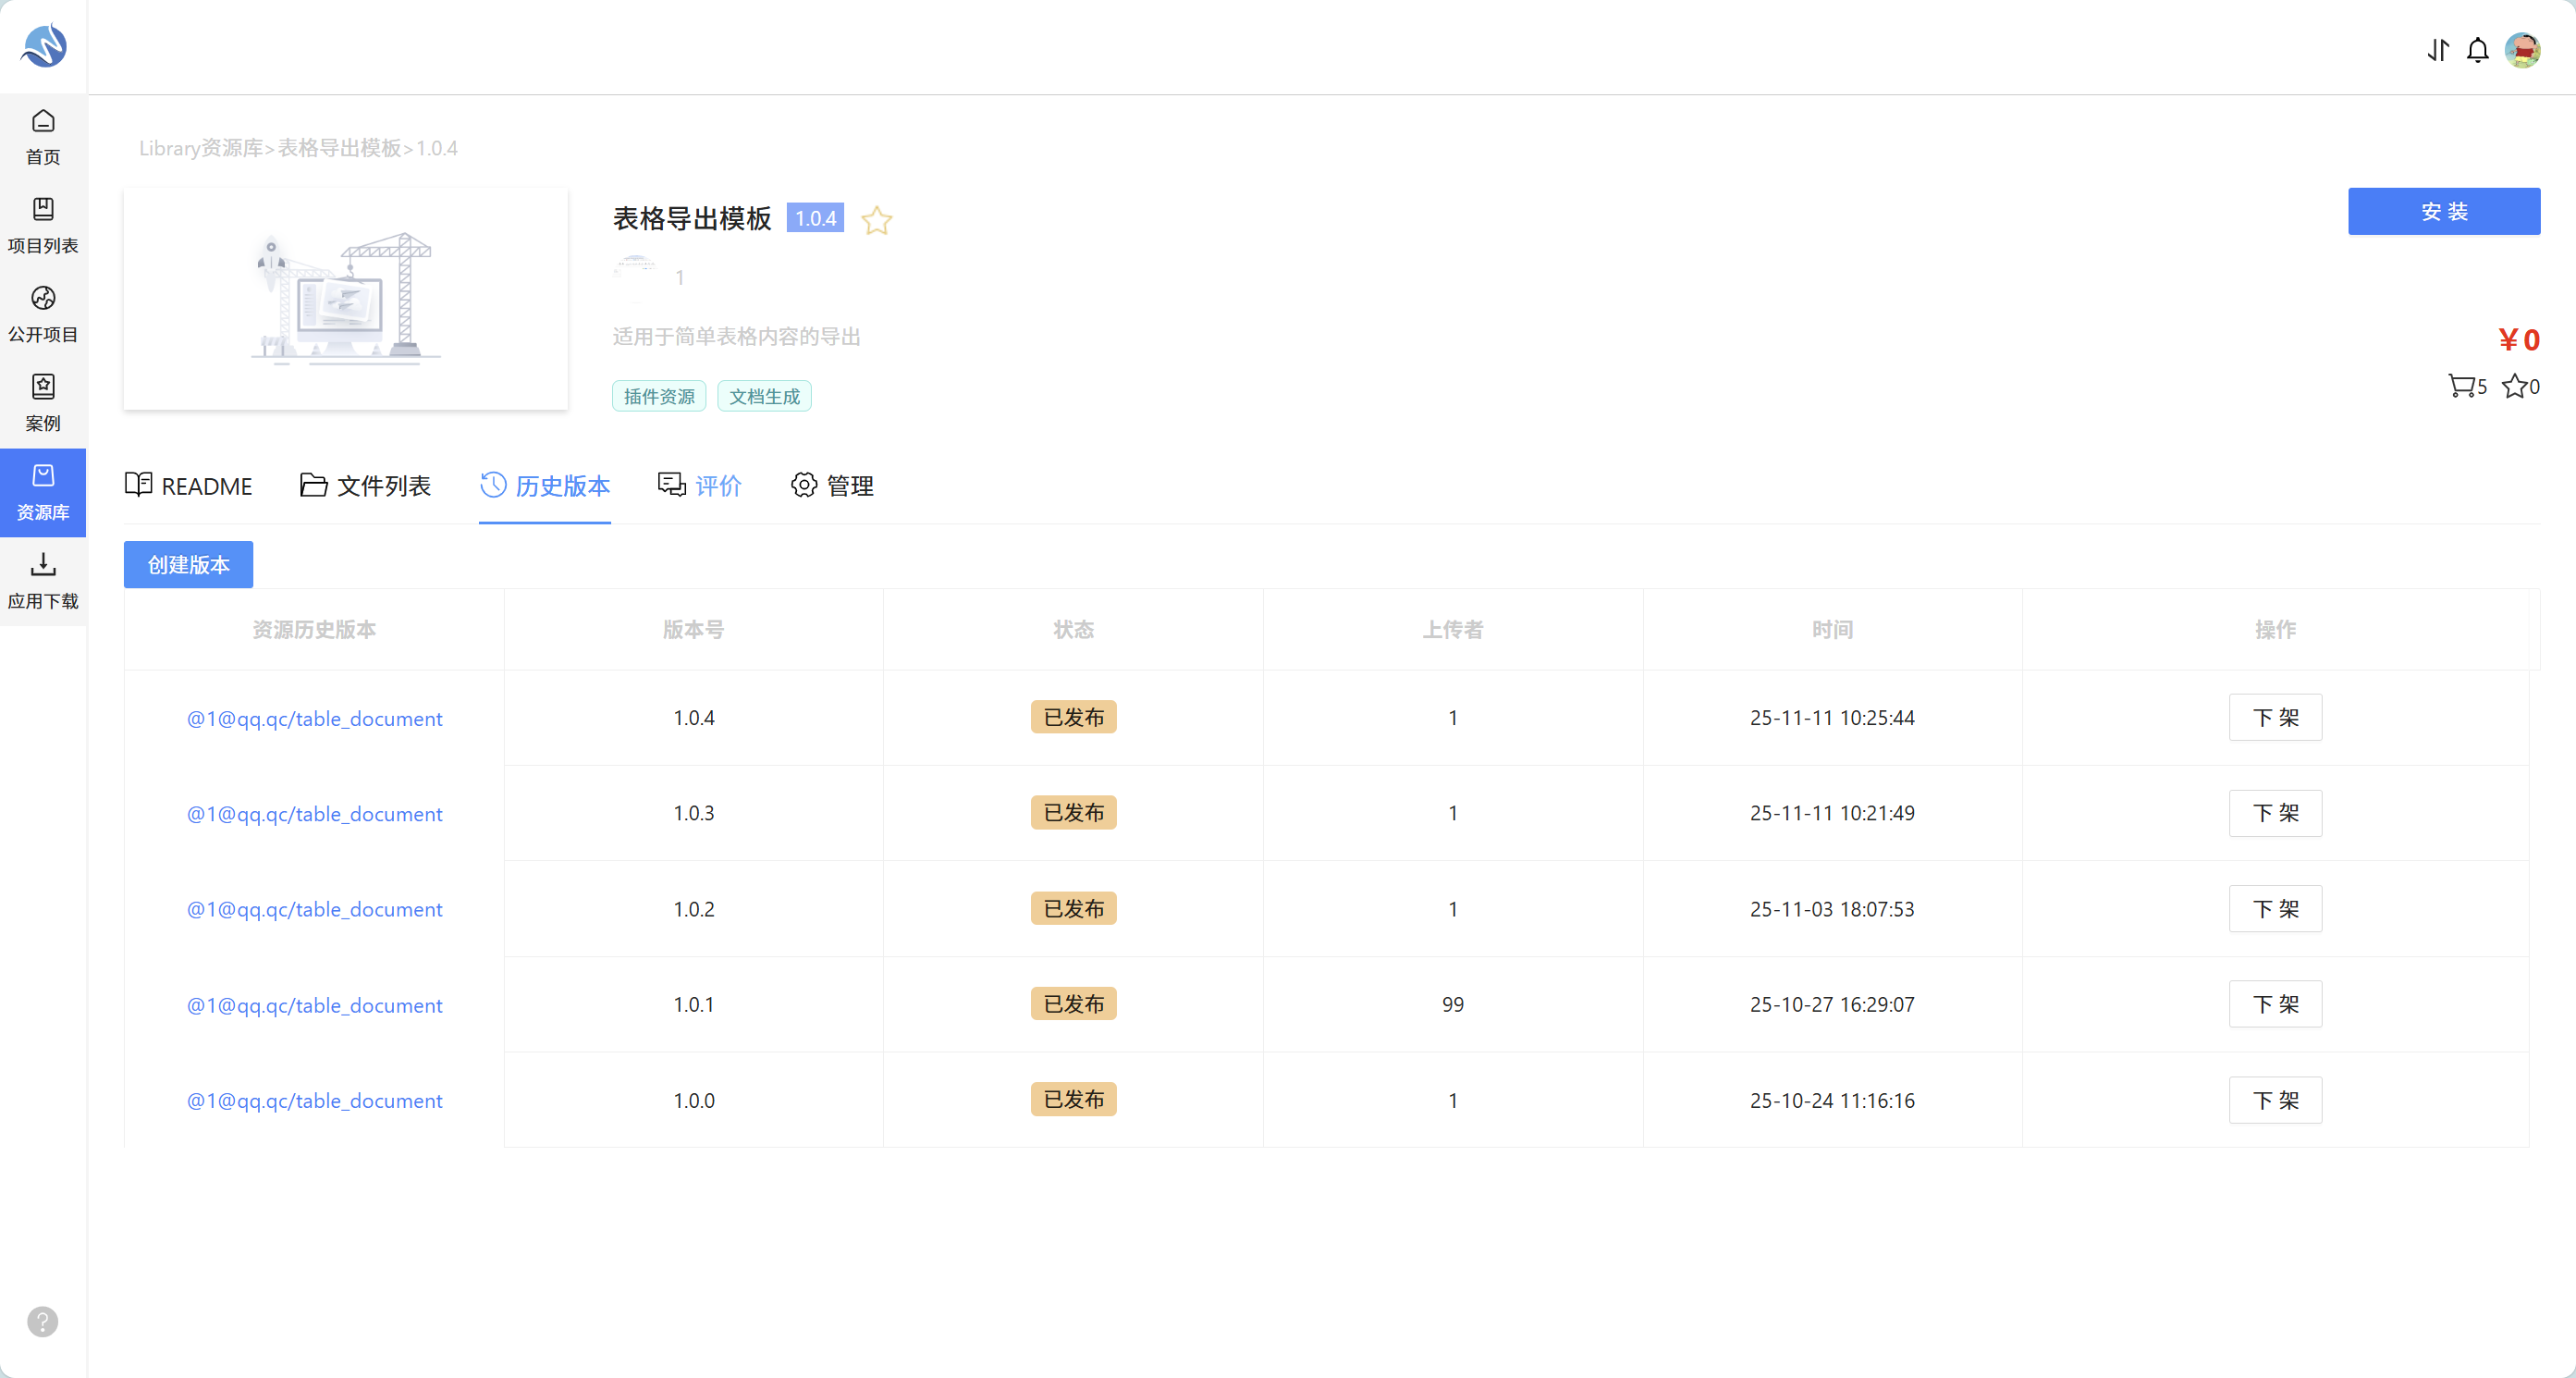The image size is (2576, 1378).
Task: Open table_document link for version 1.0.3
Action: pos(314,814)
